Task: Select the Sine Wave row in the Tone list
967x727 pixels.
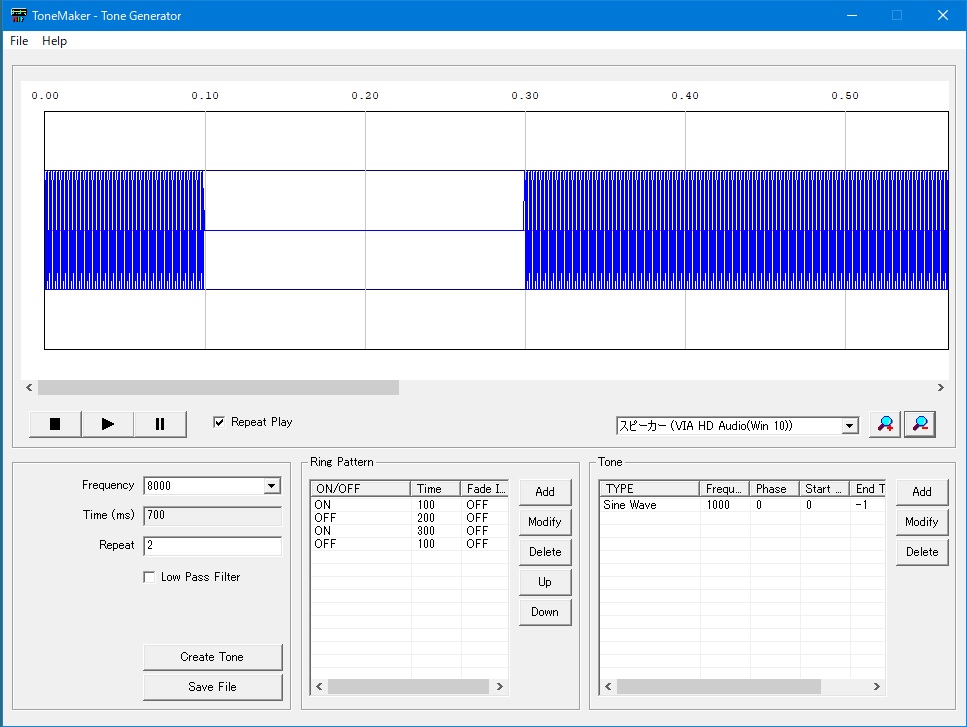Action: click(743, 504)
